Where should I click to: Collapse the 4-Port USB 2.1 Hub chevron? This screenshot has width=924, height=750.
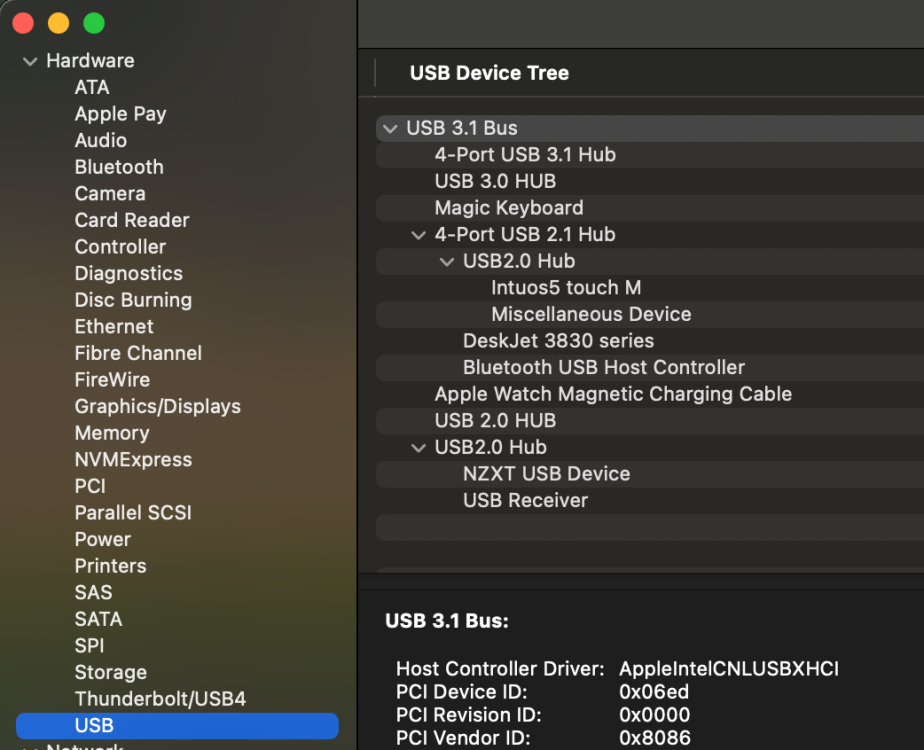pyautogui.click(x=418, y=234)
